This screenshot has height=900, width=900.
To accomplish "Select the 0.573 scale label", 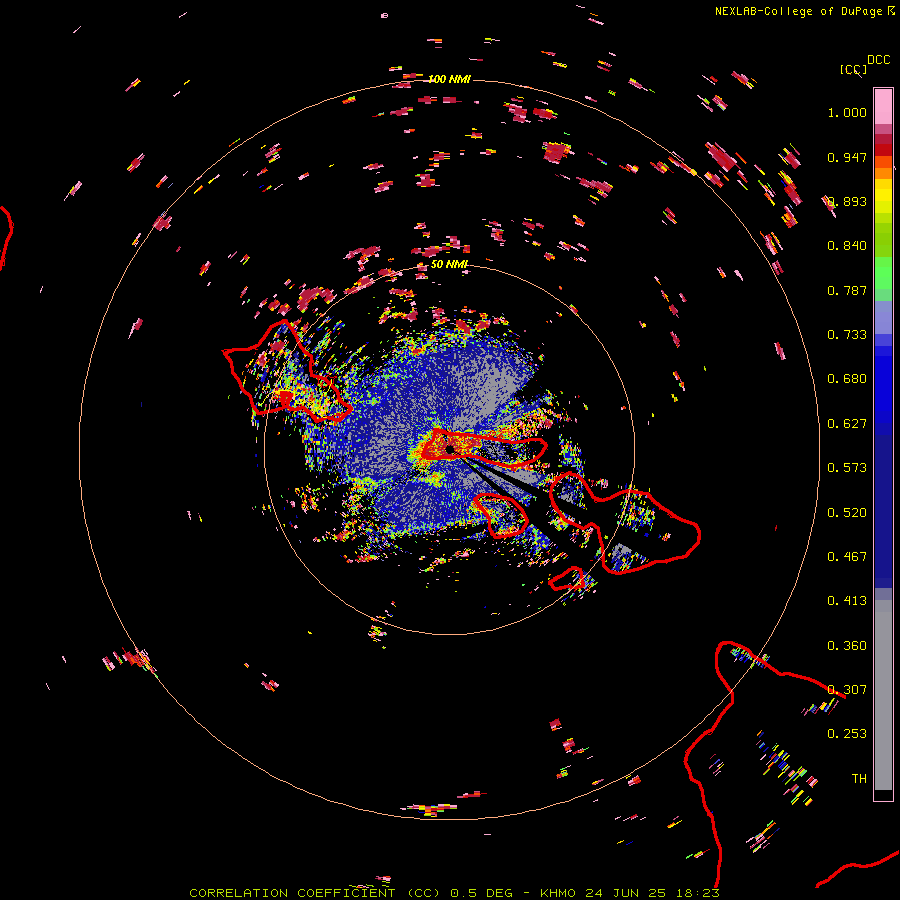I will tap(847, 468).
